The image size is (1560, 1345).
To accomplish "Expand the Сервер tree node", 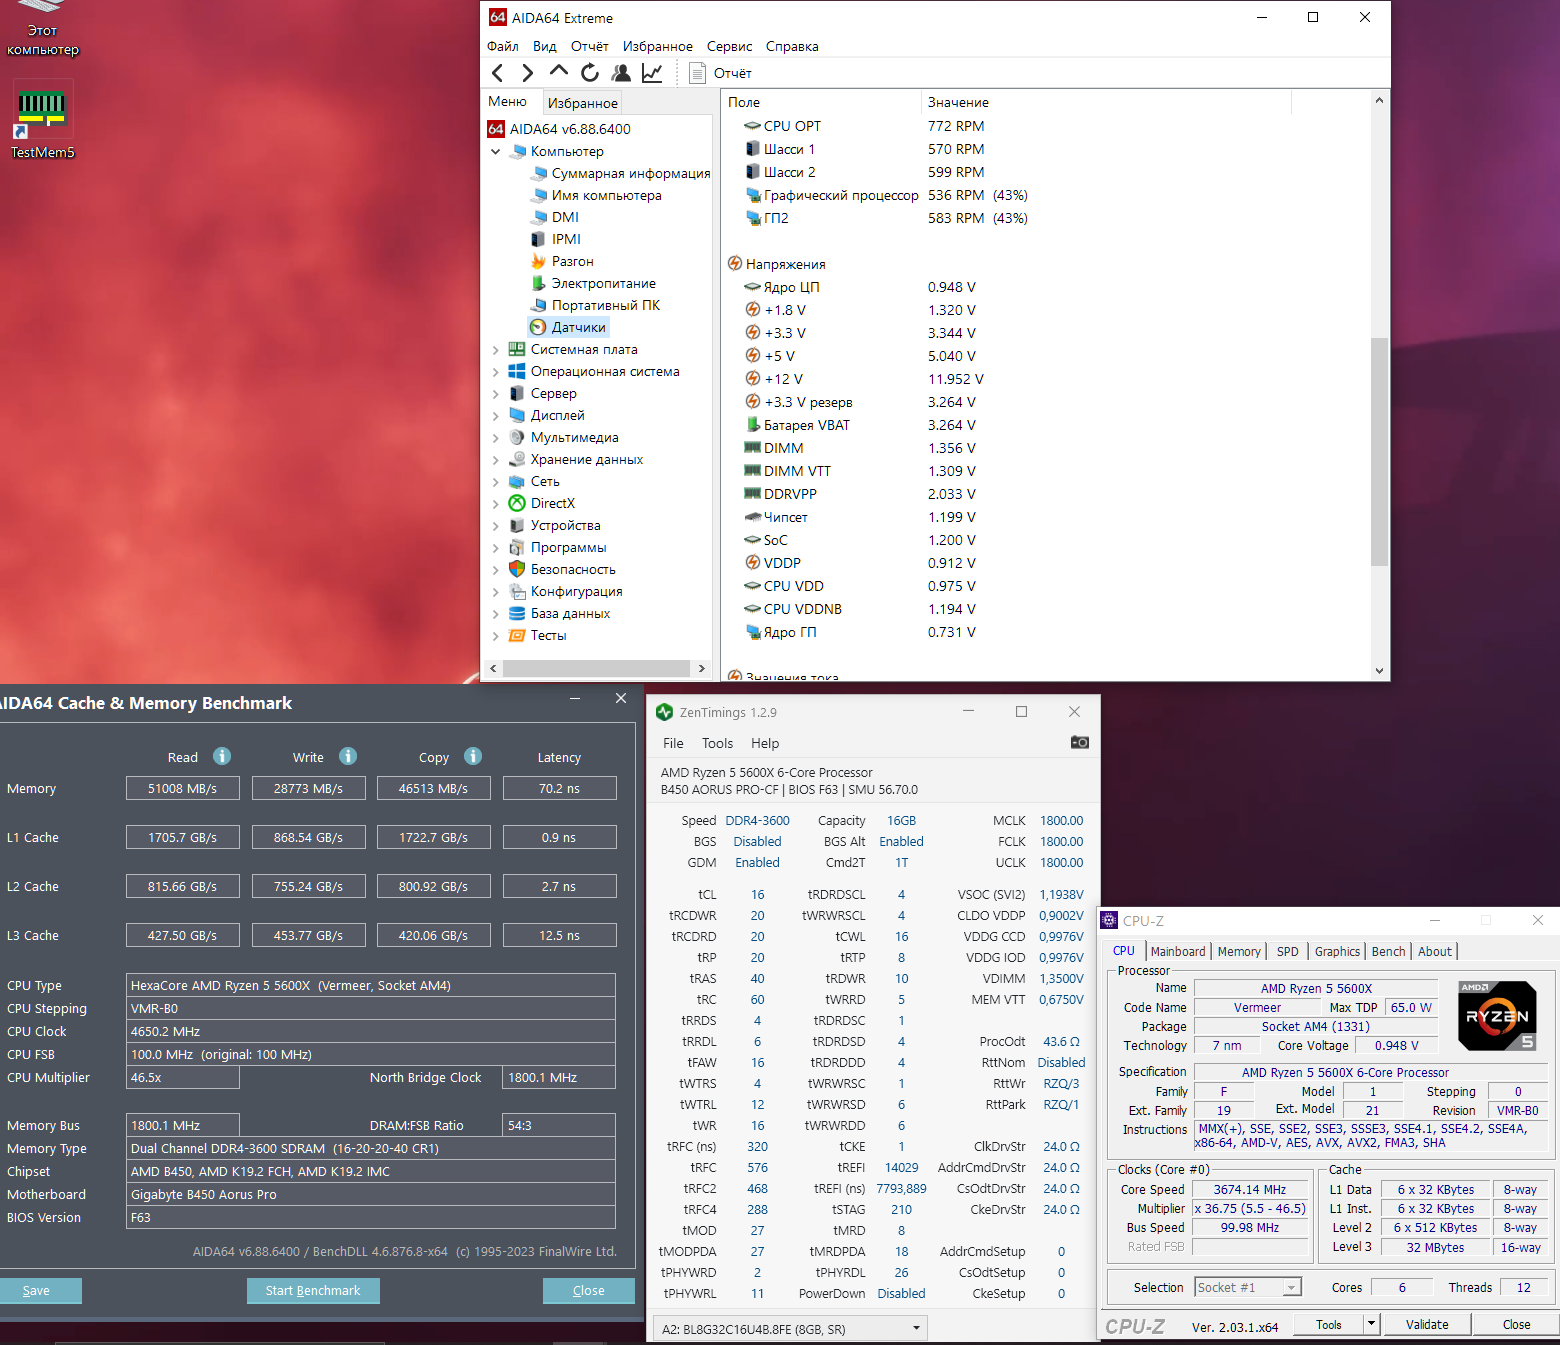I will click(x=496, y=393).
